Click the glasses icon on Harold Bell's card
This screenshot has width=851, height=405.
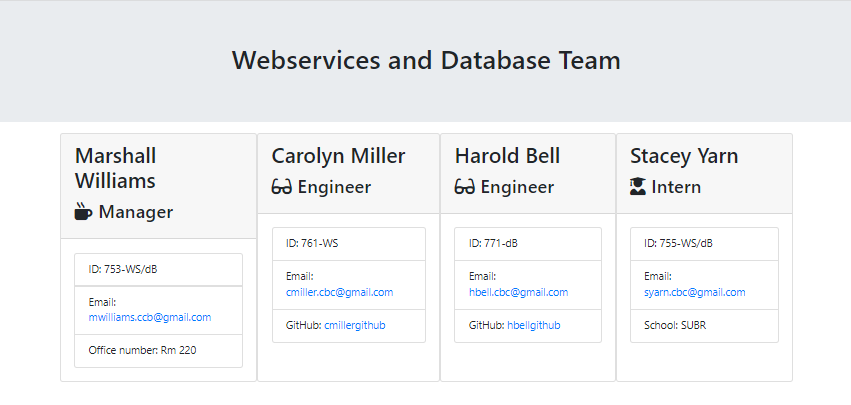pos(465,187)
